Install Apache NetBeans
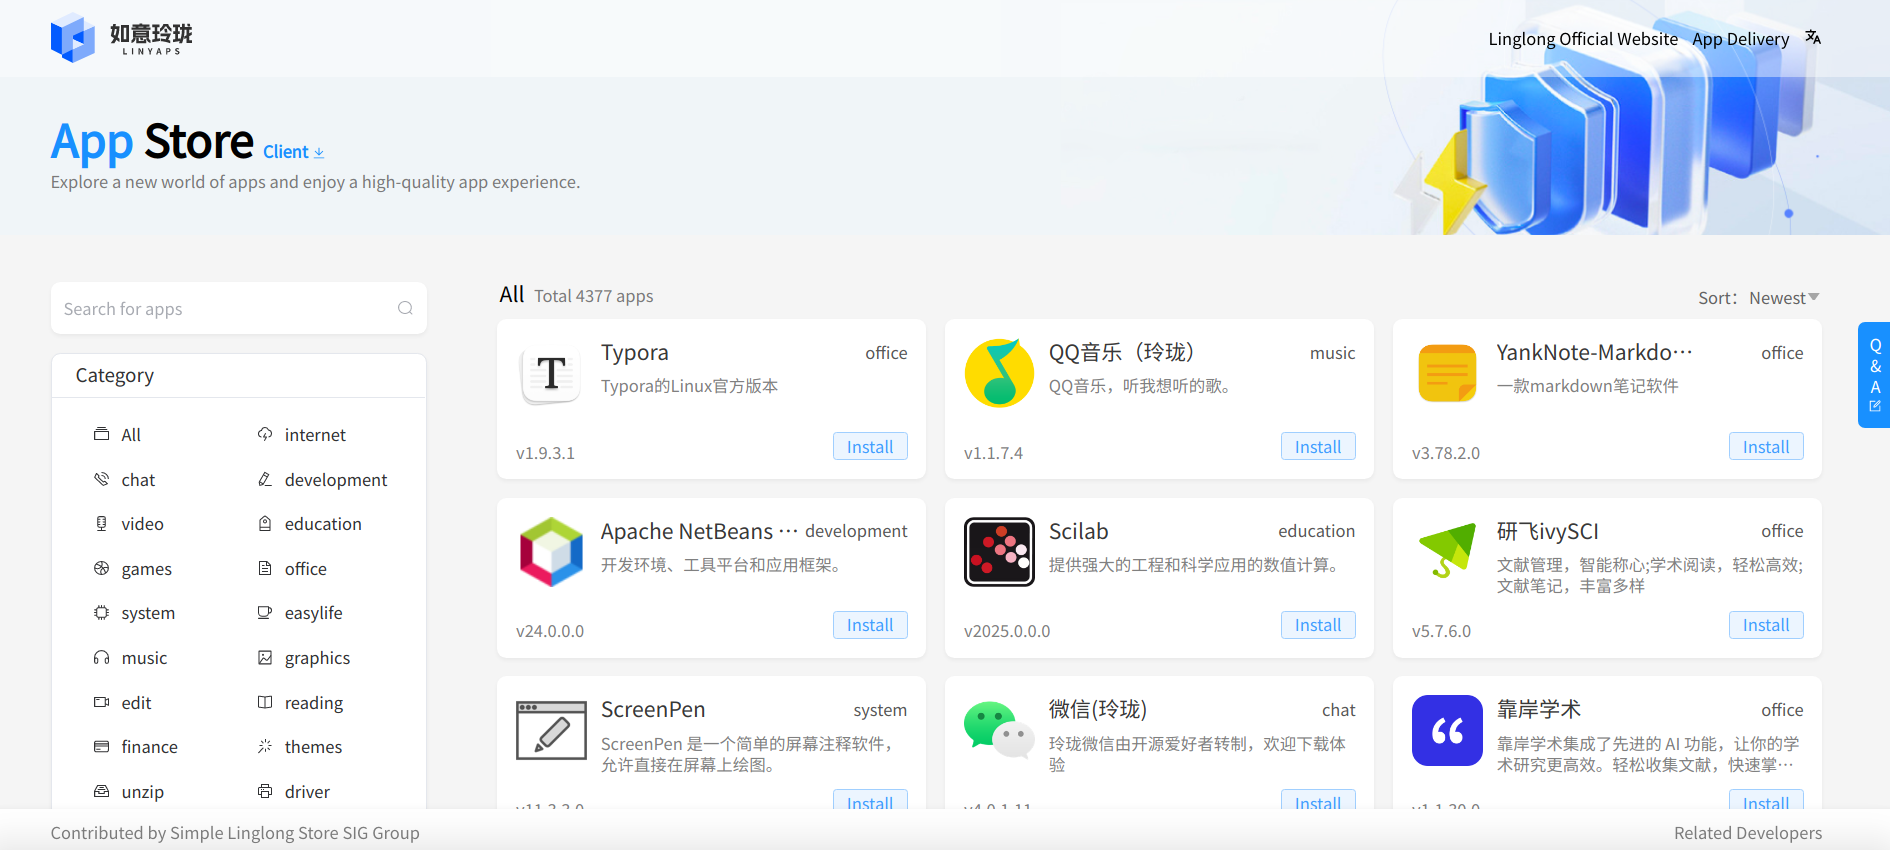 870,625
